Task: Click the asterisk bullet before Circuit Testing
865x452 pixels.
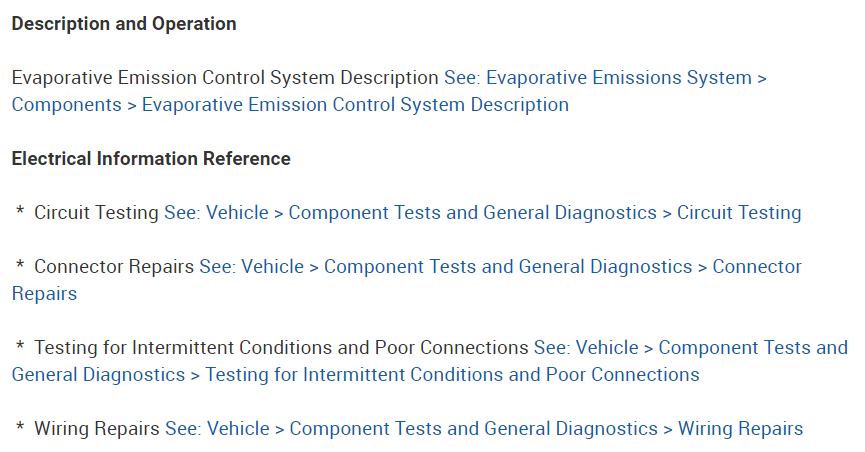Action: 20,213
